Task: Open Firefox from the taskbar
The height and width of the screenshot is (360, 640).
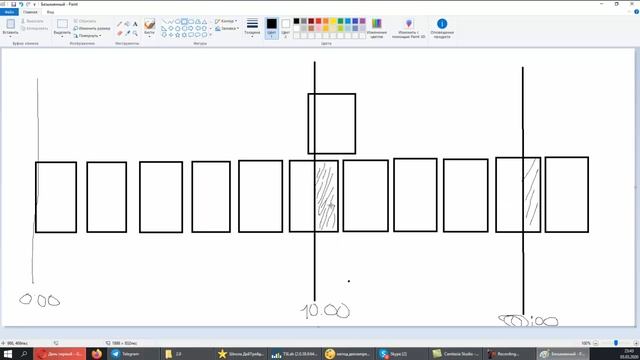Action: click(x=96, y=354)
